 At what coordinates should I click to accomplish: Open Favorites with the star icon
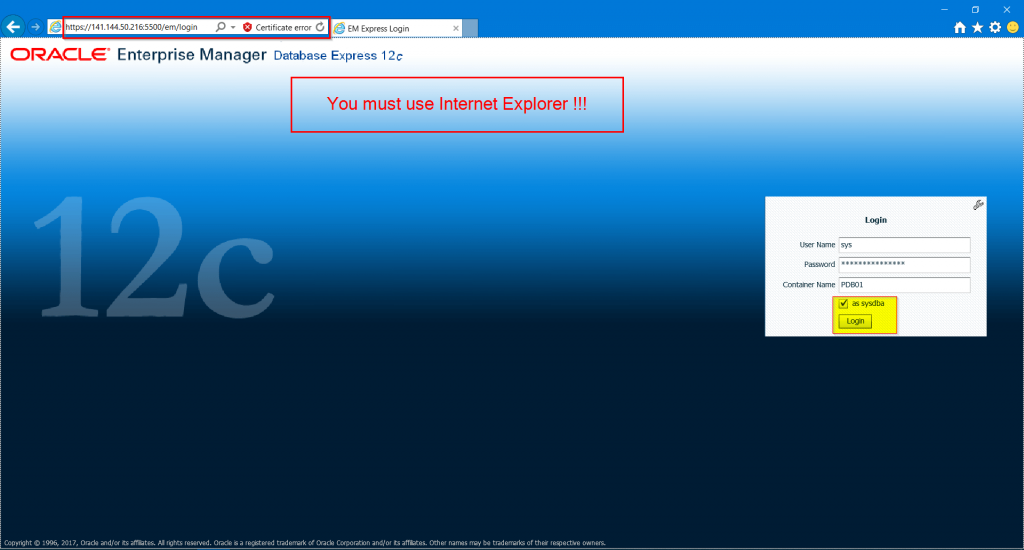tap(978, 28)
